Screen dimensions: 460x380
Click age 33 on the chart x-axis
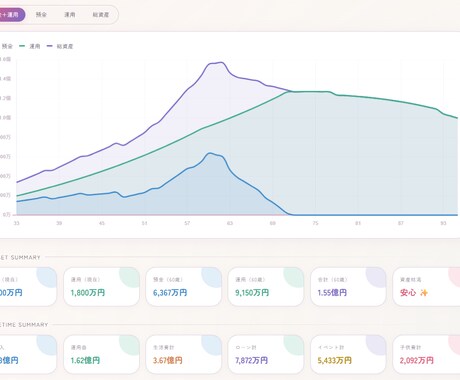16,223
